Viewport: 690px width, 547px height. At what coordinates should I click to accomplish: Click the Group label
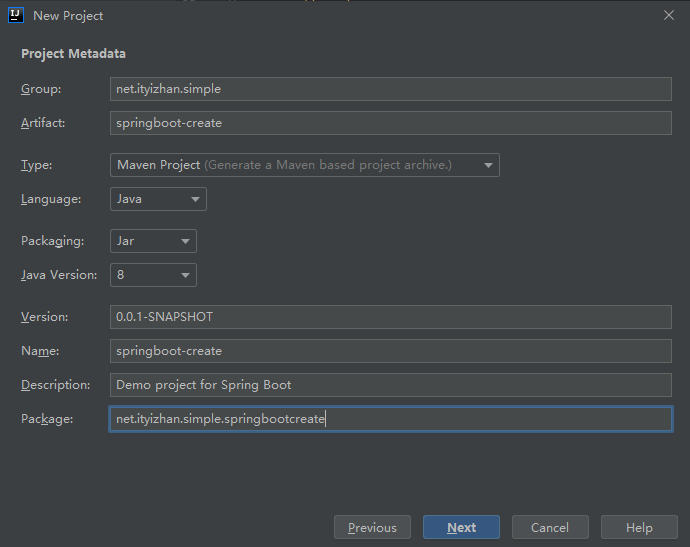point(41,89)
